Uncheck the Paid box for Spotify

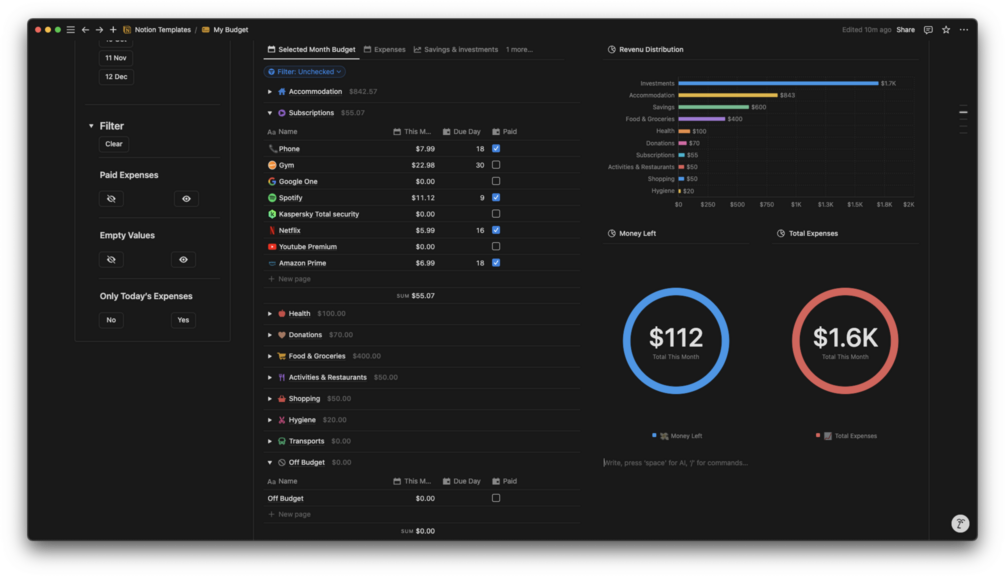click(496, 197)
